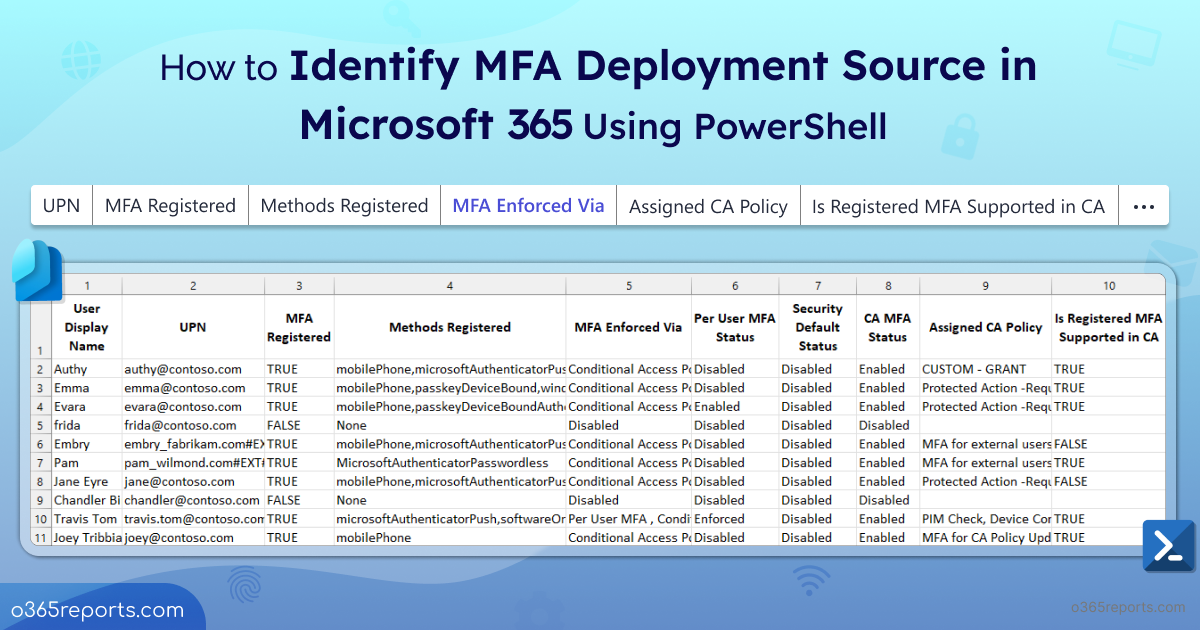The height and width of the screenshot is (630, 1200).
Task: Open the three-dots more columns item
Action: pyautogui.click(x=1144, y=207)
